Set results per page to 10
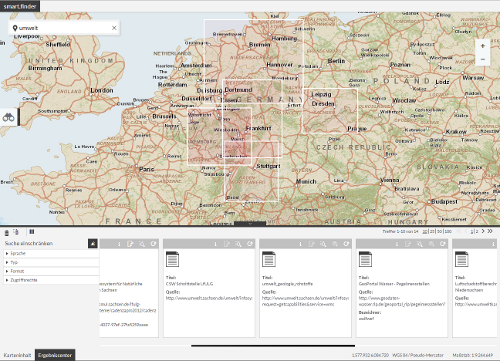Image resolution: width=500 pixels, height=361 pixels. pos(425,231)
